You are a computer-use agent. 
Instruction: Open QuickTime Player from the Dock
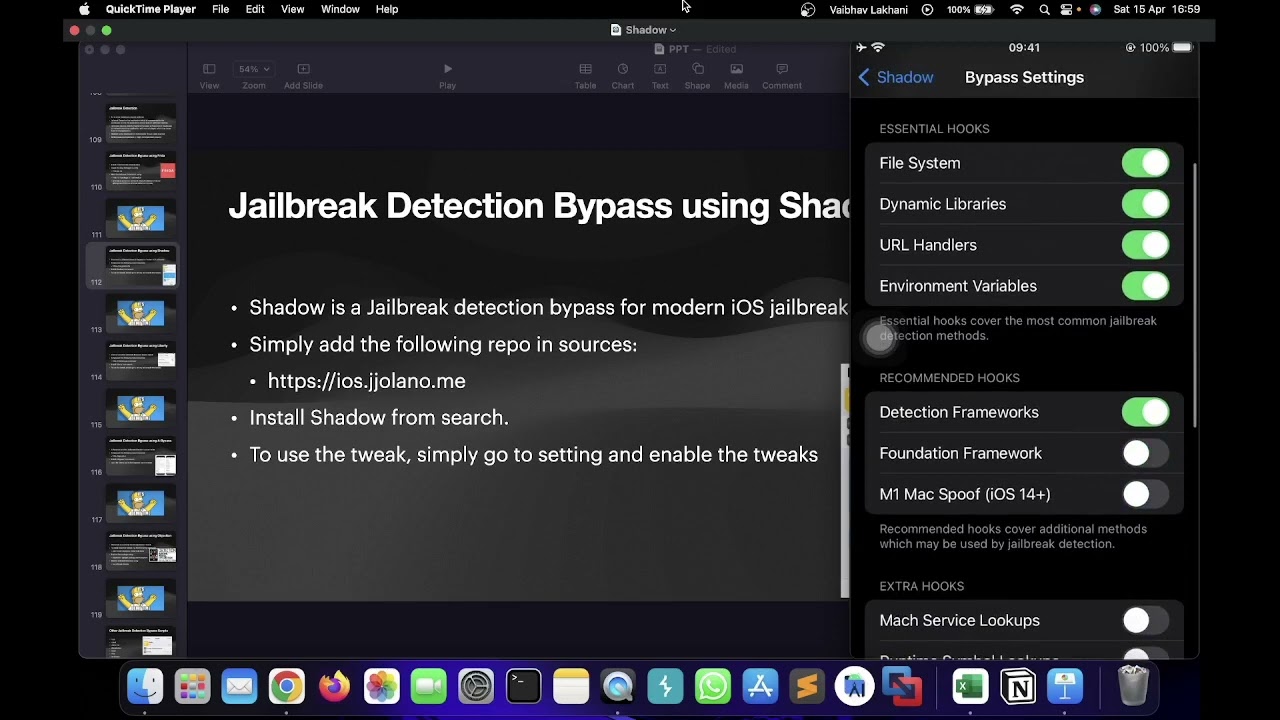tap(618, 687)
